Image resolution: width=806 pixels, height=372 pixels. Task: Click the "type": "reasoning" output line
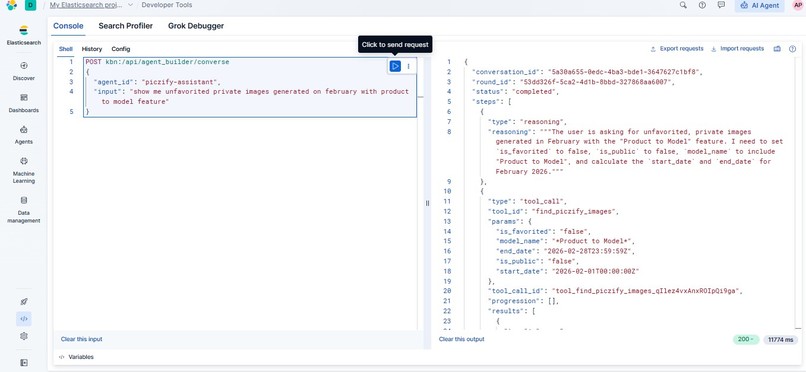527,122
